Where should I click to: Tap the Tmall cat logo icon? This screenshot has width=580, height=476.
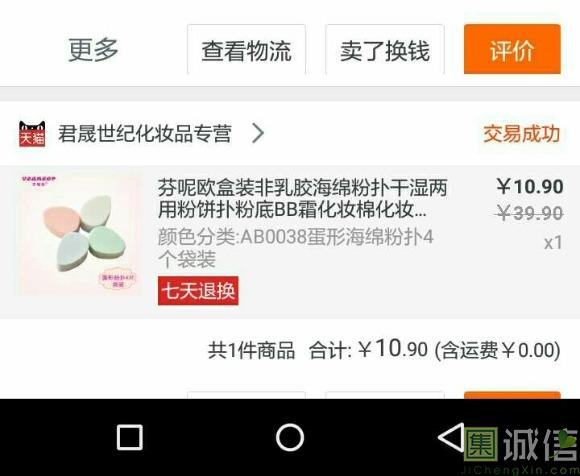tap(32, 134)
